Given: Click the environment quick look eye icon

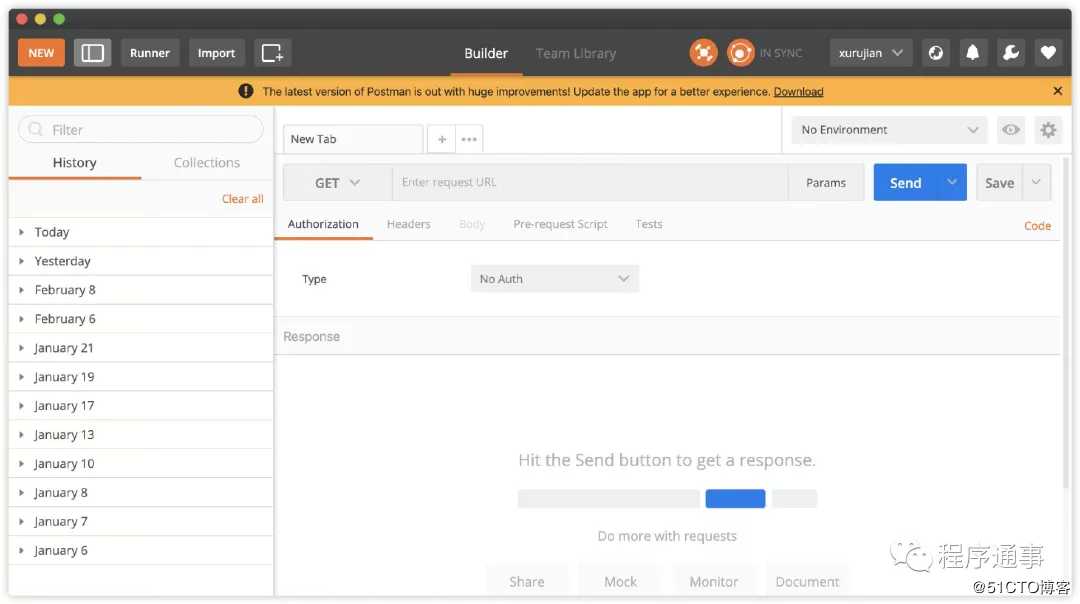Looking at the screenshot, I should (x=1011, y=130).
